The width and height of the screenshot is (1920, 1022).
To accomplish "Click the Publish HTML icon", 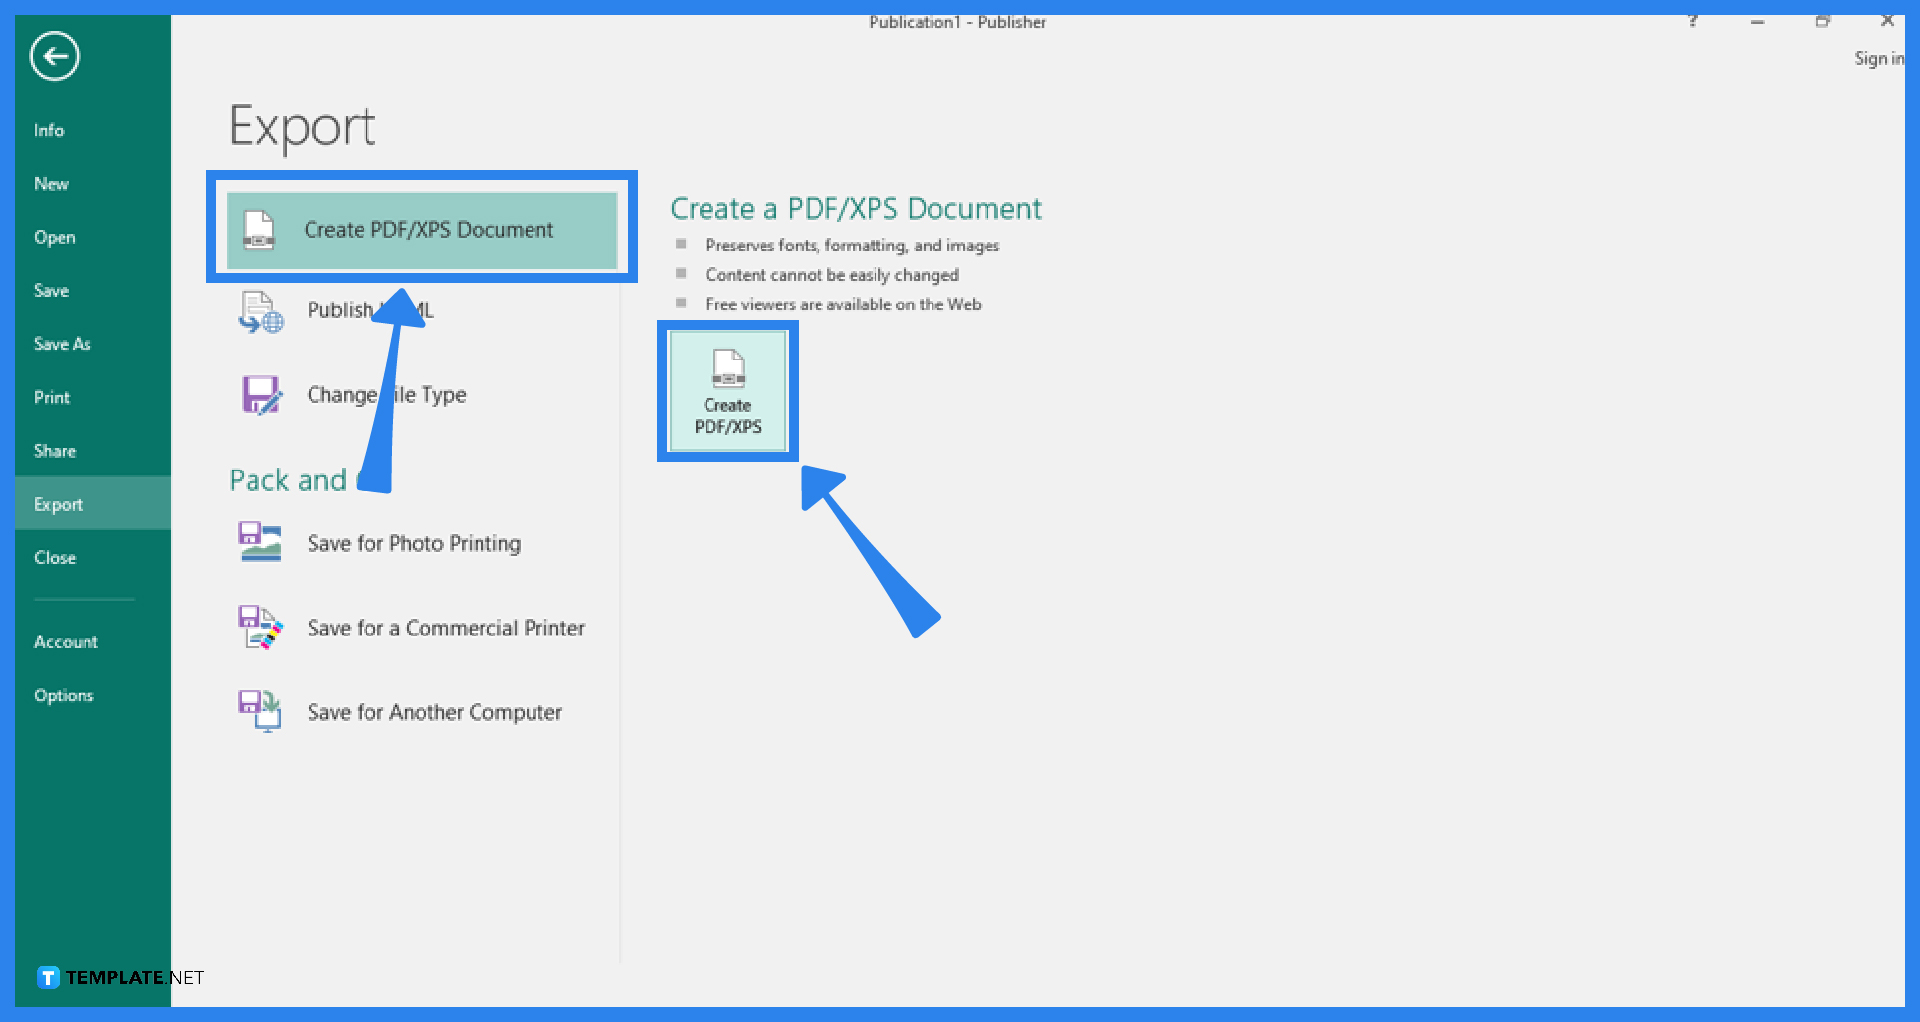I will point(259,310).
